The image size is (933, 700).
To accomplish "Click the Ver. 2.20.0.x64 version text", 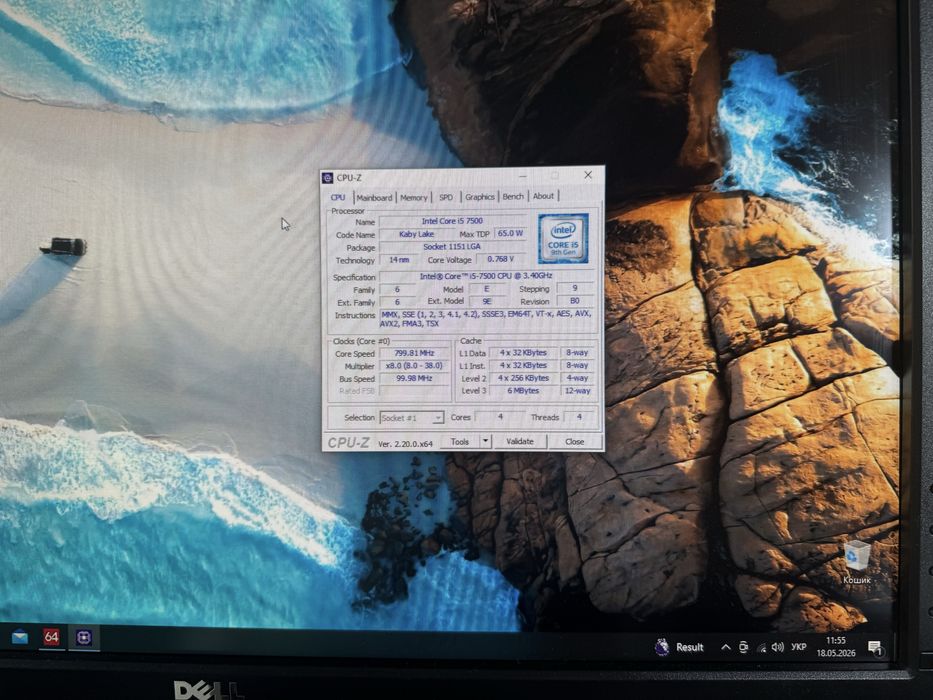I will [405, 443].
